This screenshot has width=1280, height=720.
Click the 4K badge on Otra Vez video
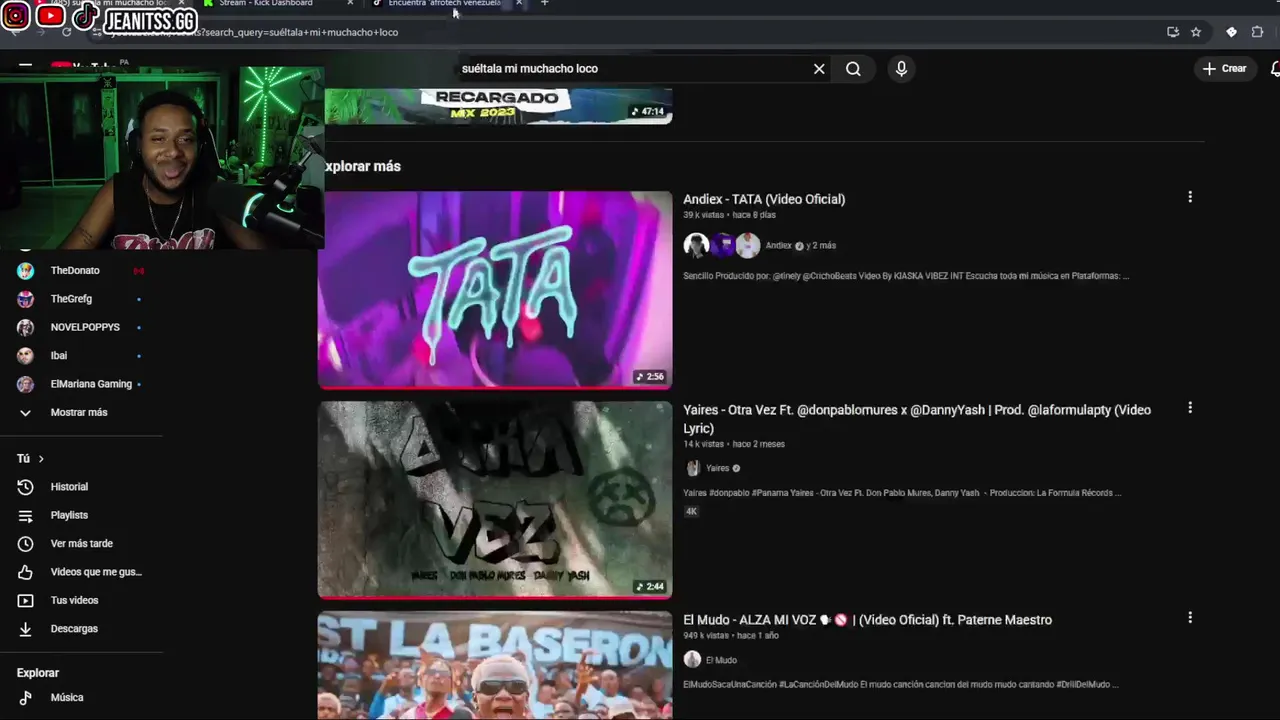tap(691, 512)
